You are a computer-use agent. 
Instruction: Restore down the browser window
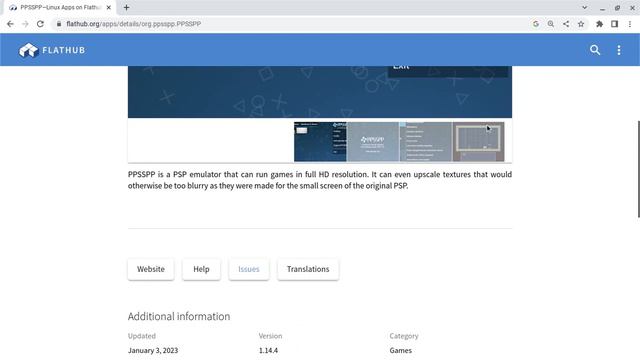(617, 8)
